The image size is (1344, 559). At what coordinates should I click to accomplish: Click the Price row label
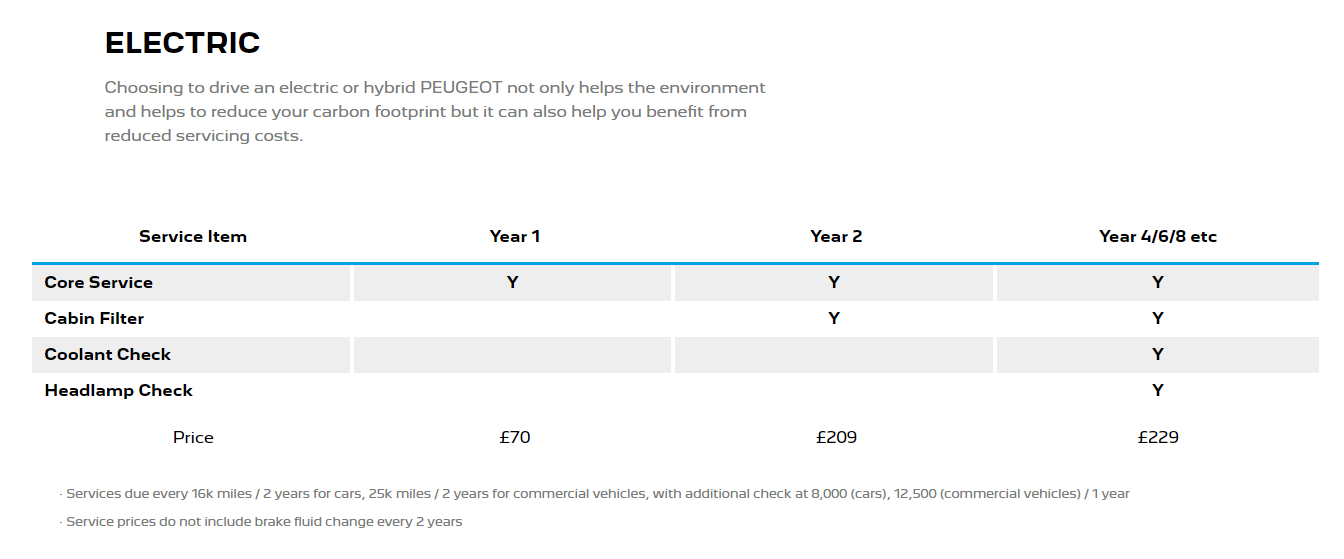click(x=193, y=438)
